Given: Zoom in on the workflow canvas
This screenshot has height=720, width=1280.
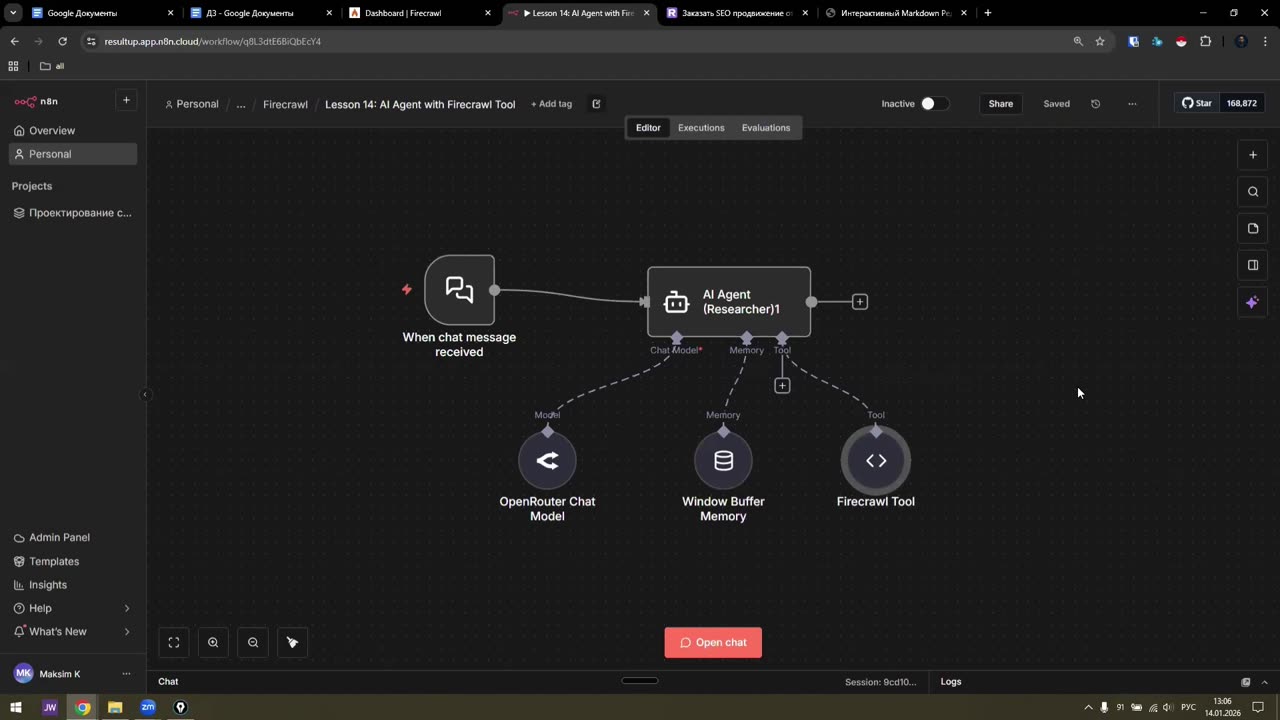Looking at the screenshot, I should (213, 643).
